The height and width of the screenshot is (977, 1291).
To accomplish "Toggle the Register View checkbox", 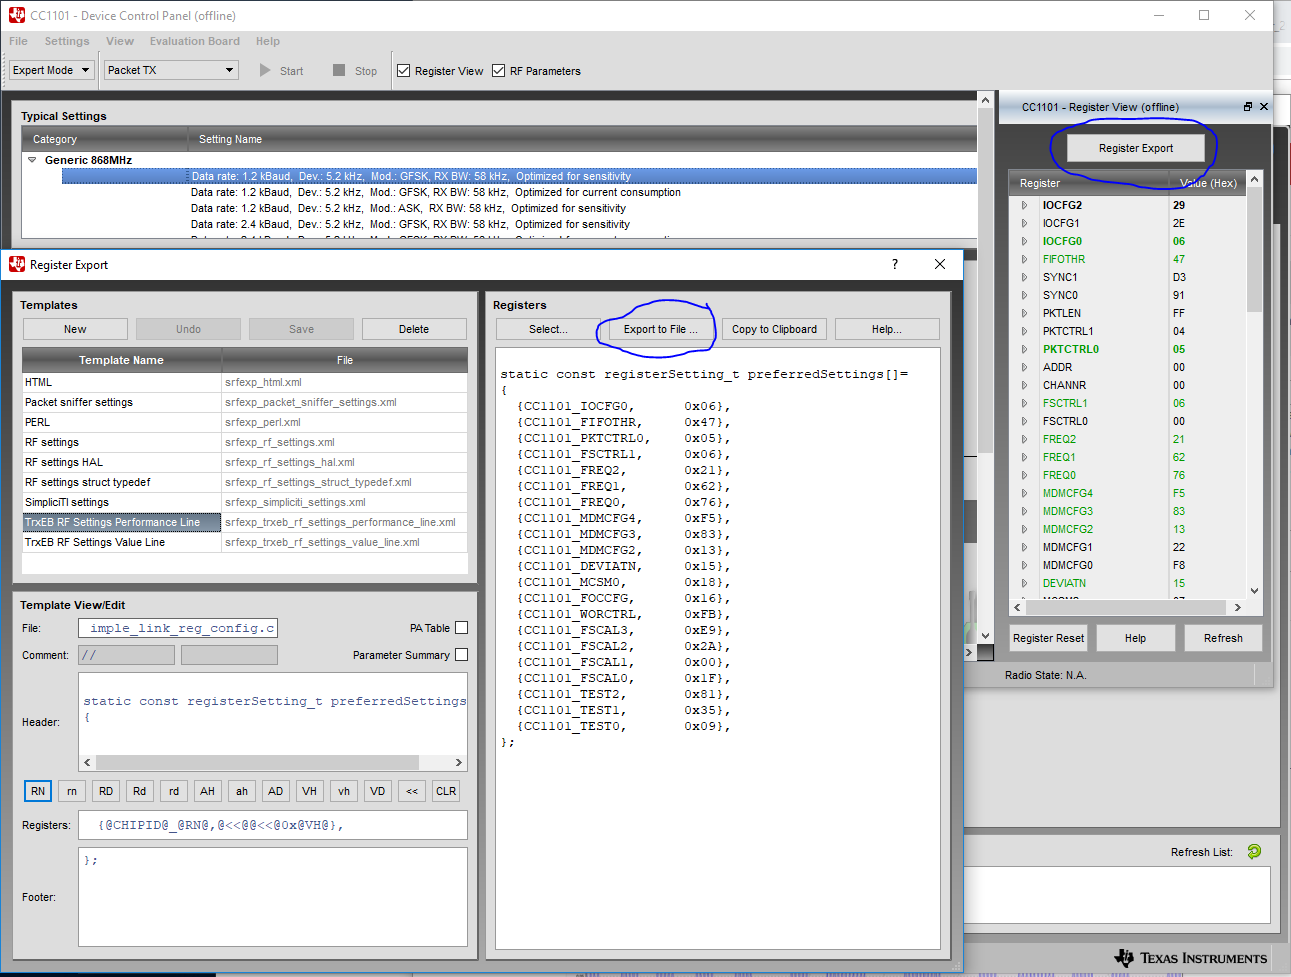I will pyautogui.click(x=404, y=71).
